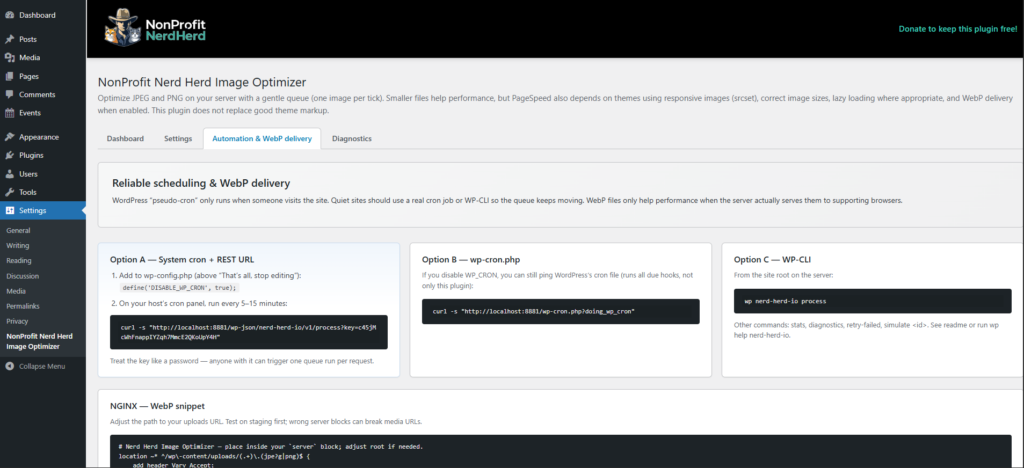
Task: Click the NonProfit NerdHerd logo
Action: 154,27
